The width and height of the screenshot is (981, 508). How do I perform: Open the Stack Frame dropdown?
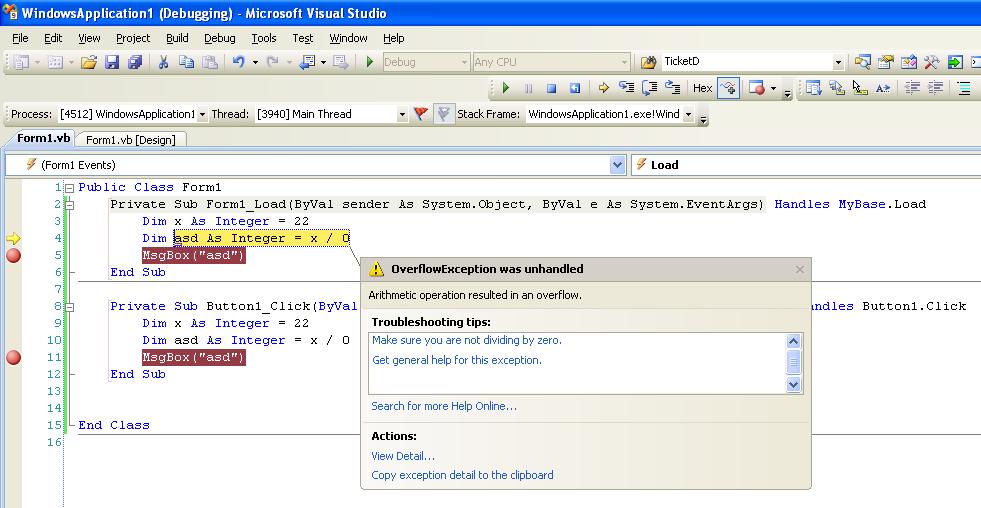[x=688, y=114]
